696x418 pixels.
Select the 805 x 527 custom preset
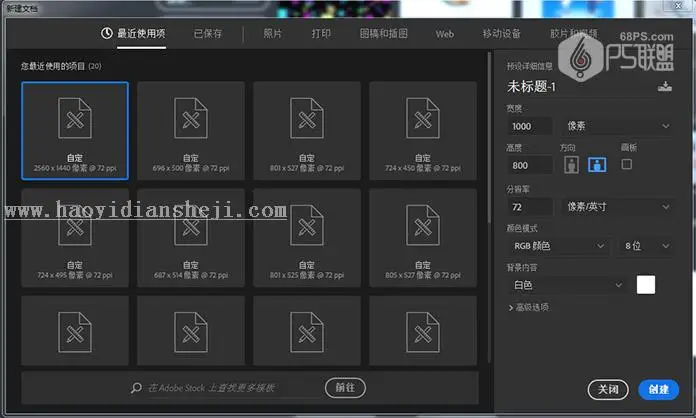pyautogui.click(x=423, y=238)
